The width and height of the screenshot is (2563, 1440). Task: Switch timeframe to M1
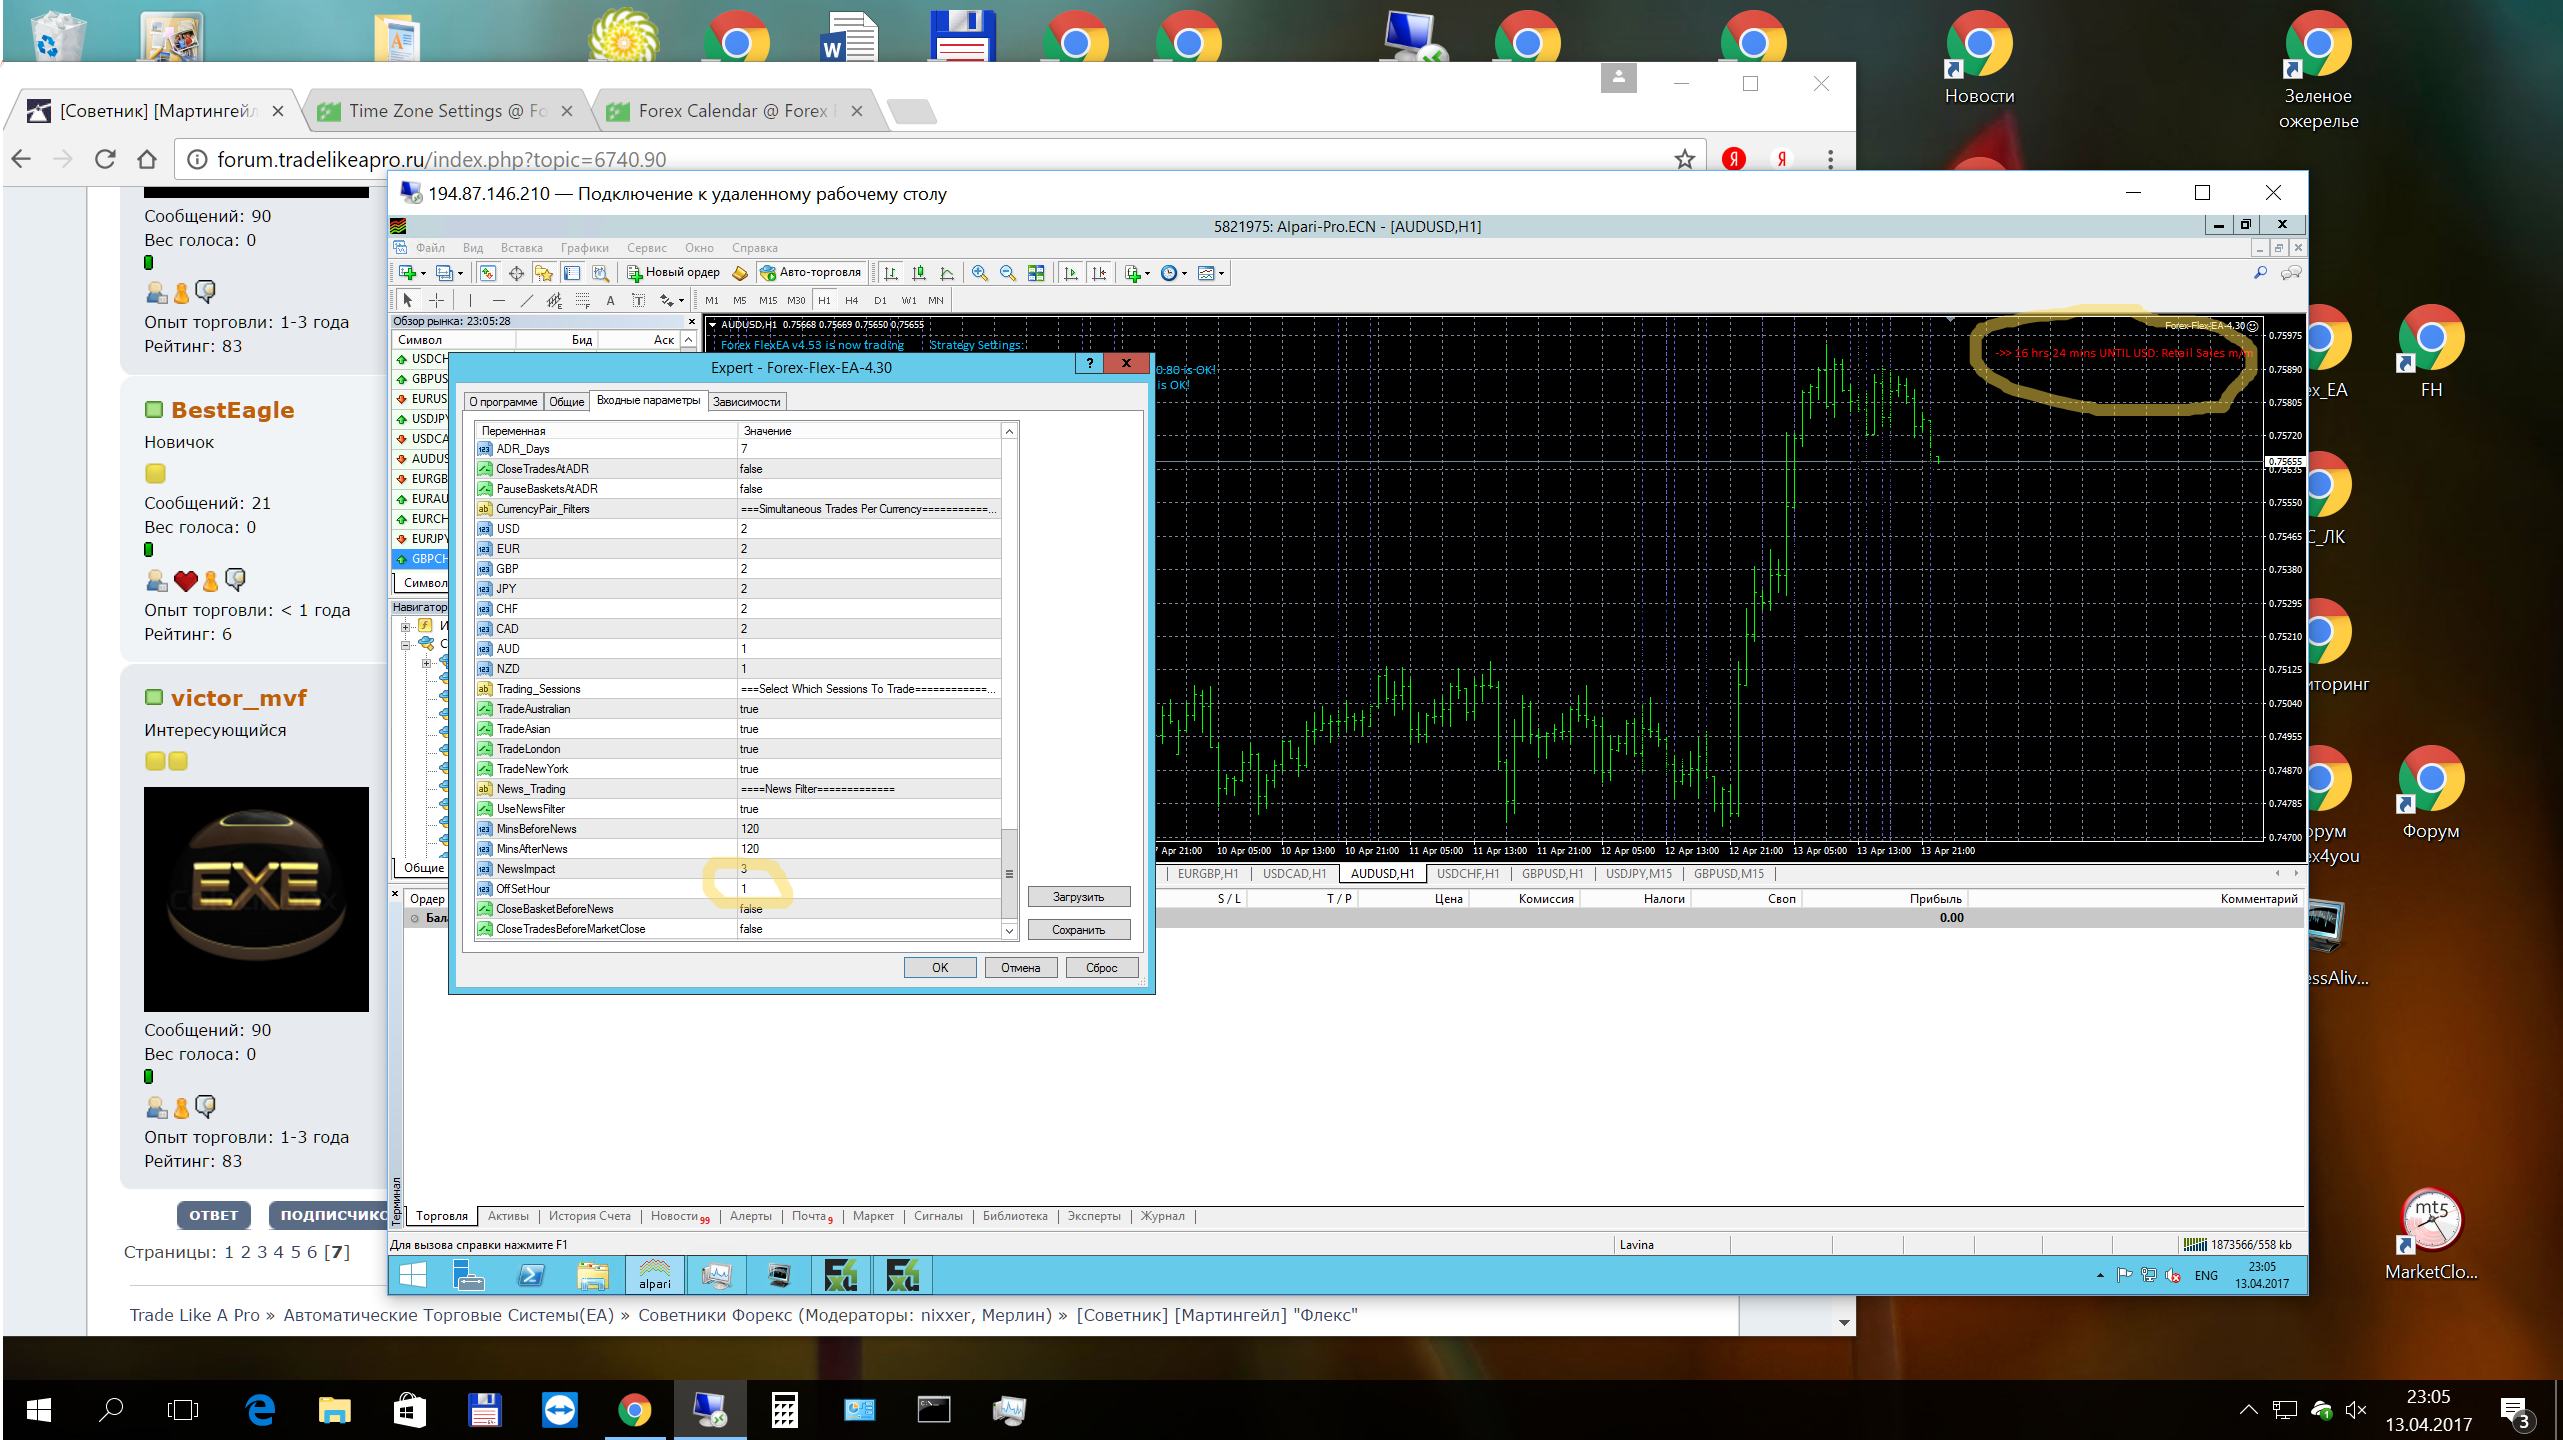click(x=712, y=300)
